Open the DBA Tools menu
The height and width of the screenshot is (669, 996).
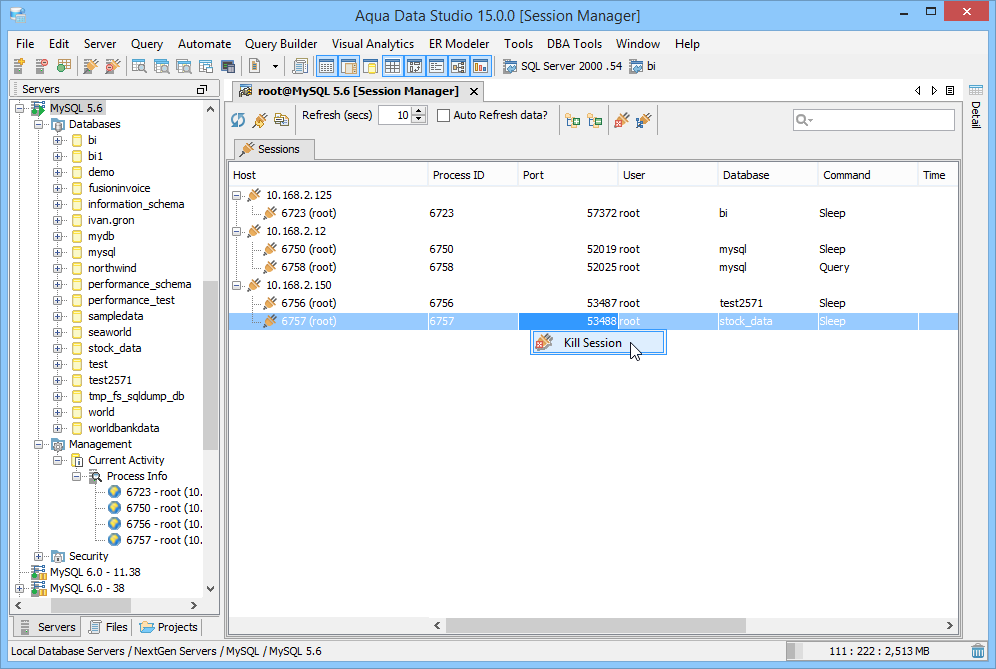point(574,44)
